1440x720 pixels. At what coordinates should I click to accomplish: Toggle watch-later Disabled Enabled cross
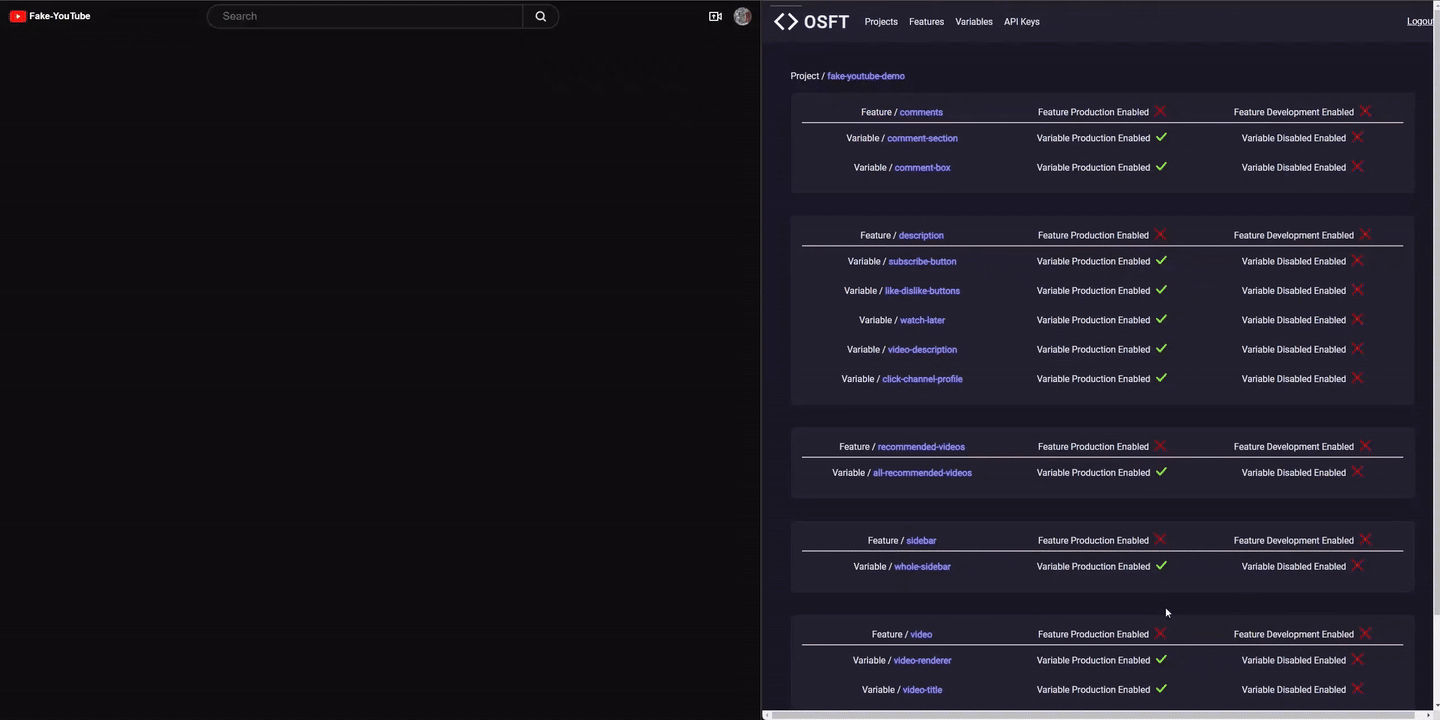click(1357, 319)
